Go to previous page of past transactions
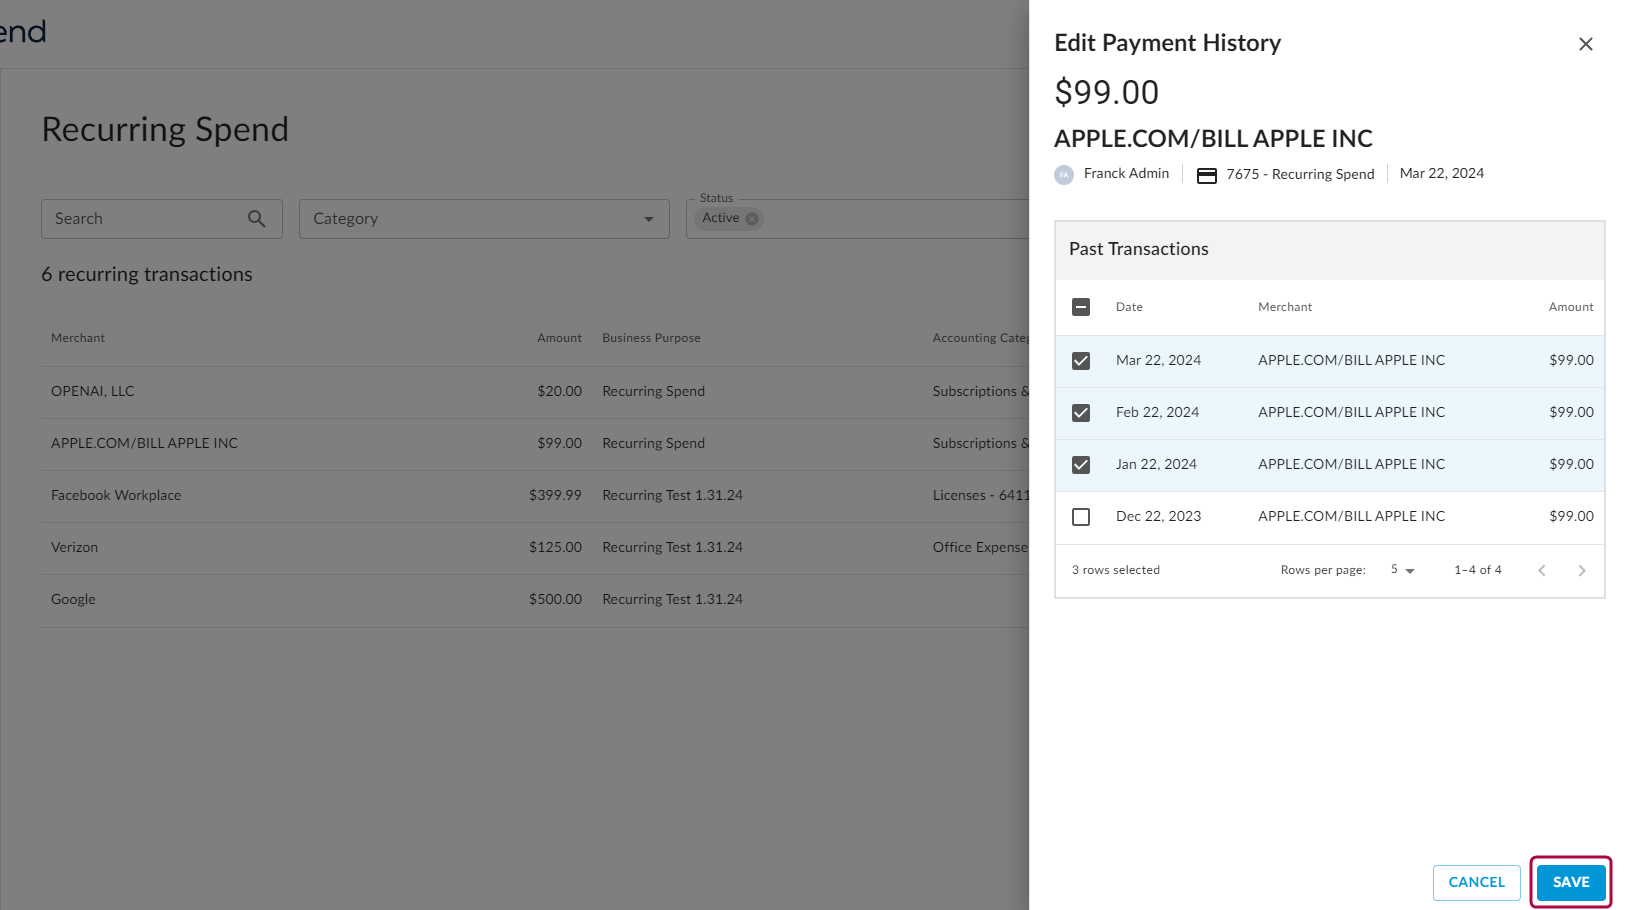Screen dimensions: 1629x910 (1542, 570)
